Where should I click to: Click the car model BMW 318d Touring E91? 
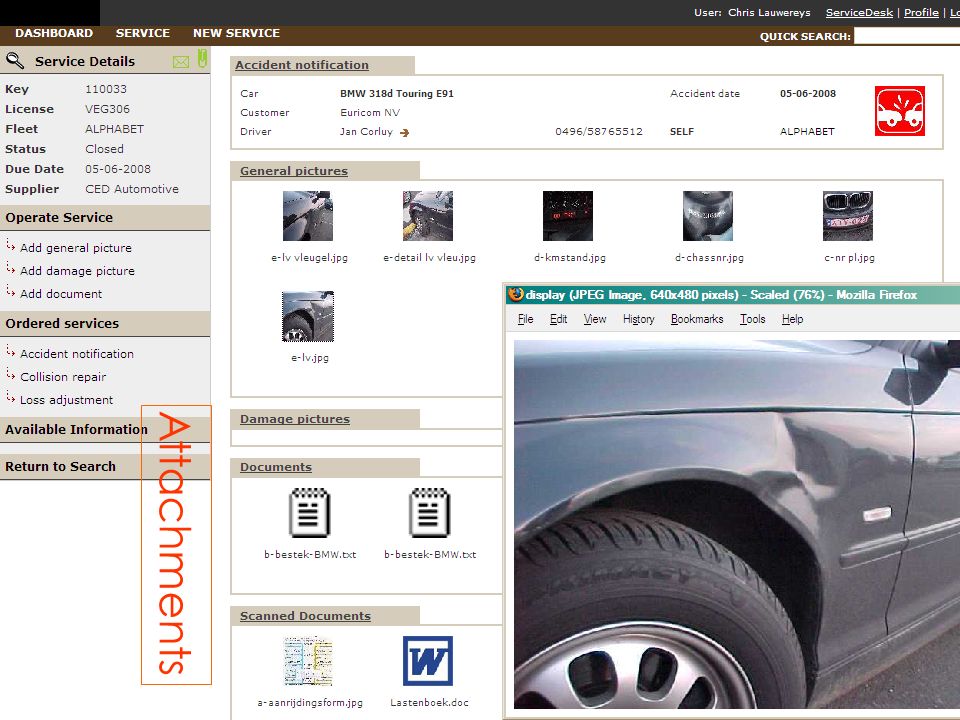[x=397, y=94]
